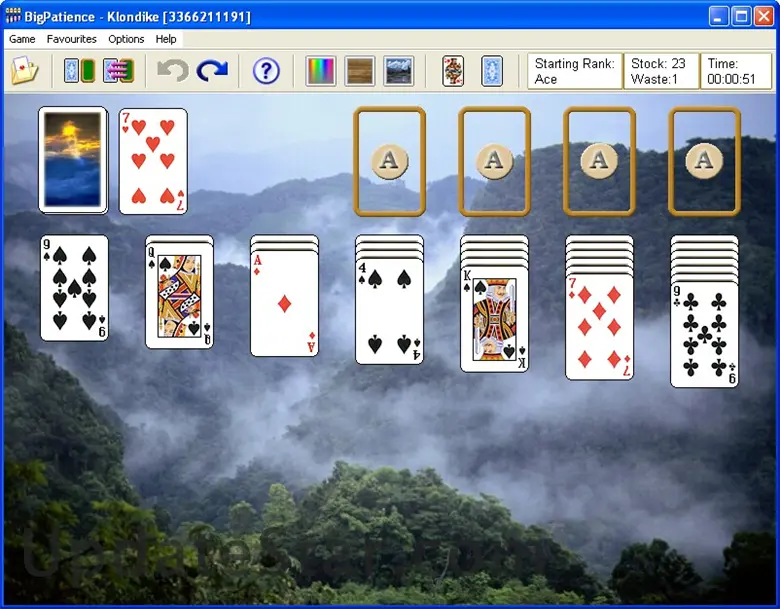
Task: Click the new game cards-folder icon
Action: tap(25, 71)
